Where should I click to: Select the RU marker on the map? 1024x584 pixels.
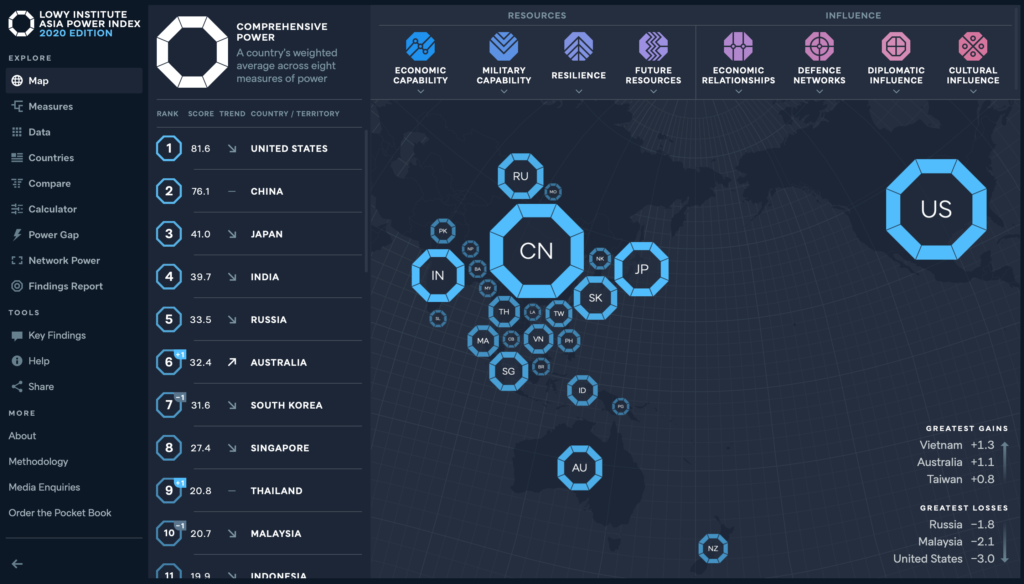520,176
